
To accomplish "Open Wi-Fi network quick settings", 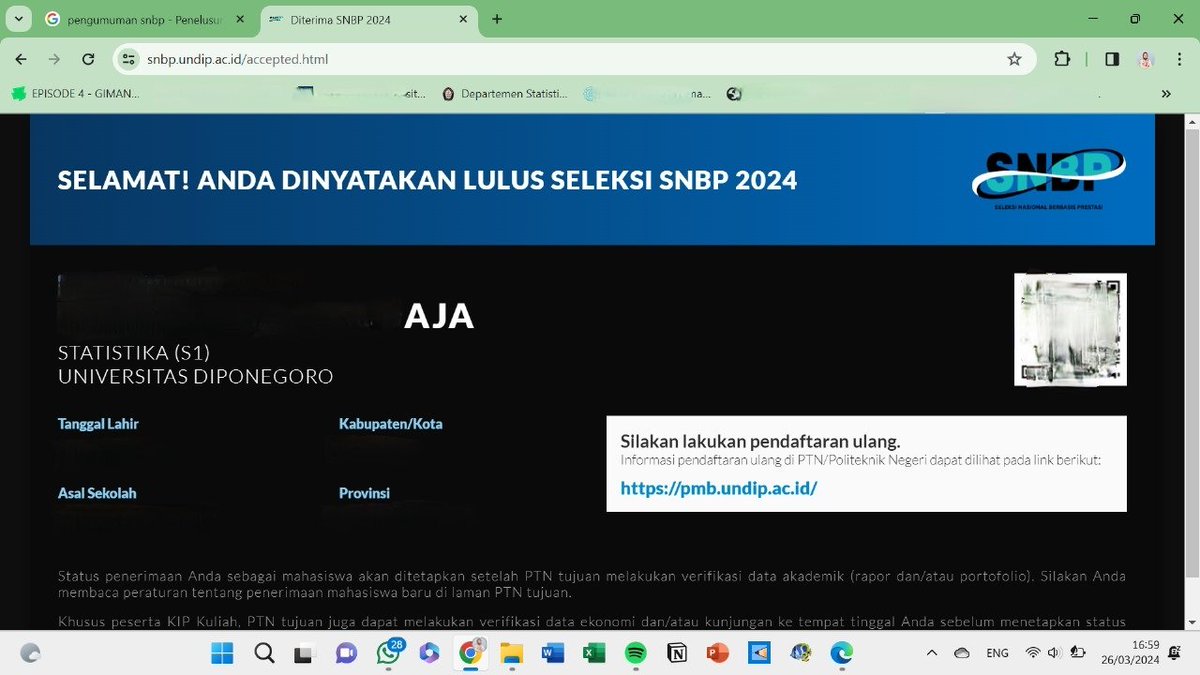I will [x=1033, y=653].
